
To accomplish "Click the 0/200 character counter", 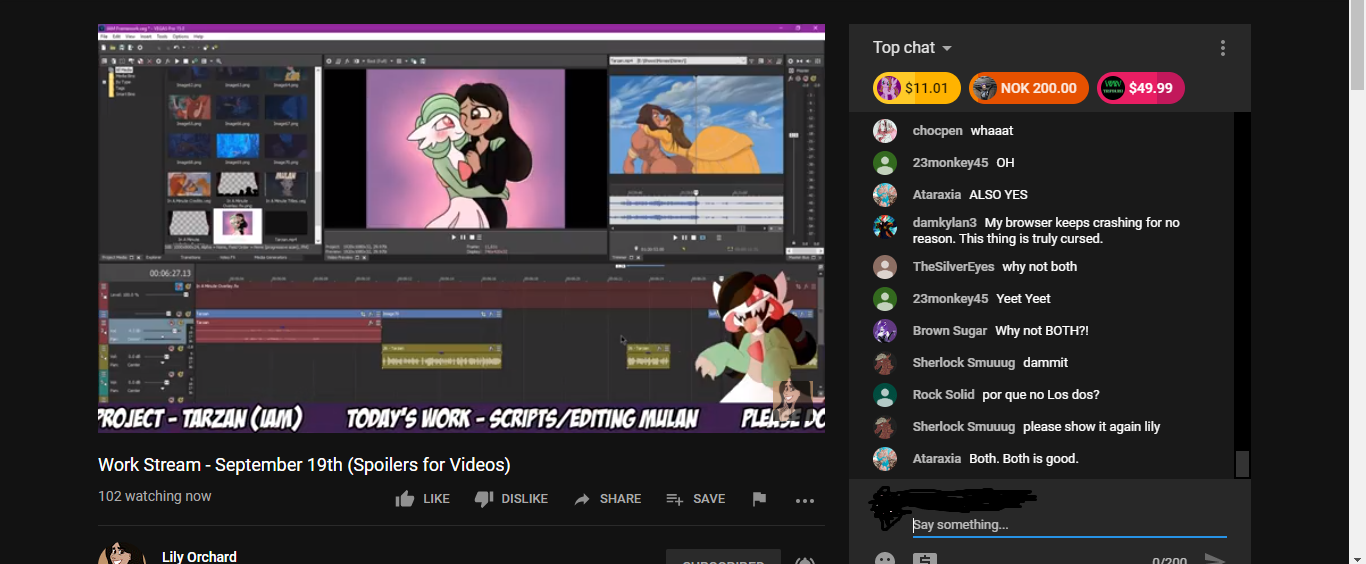I will point(1170,560).
